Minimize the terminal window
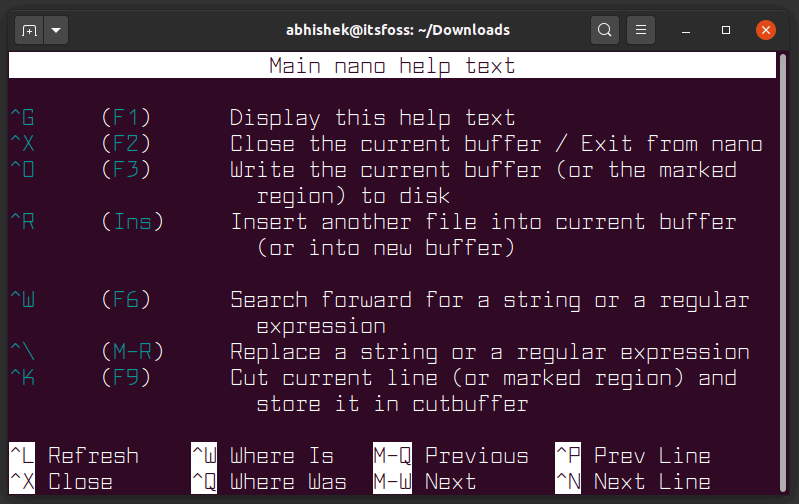This screenshot has width=799, height=504. pyautogui.click(x=691, y=30)
